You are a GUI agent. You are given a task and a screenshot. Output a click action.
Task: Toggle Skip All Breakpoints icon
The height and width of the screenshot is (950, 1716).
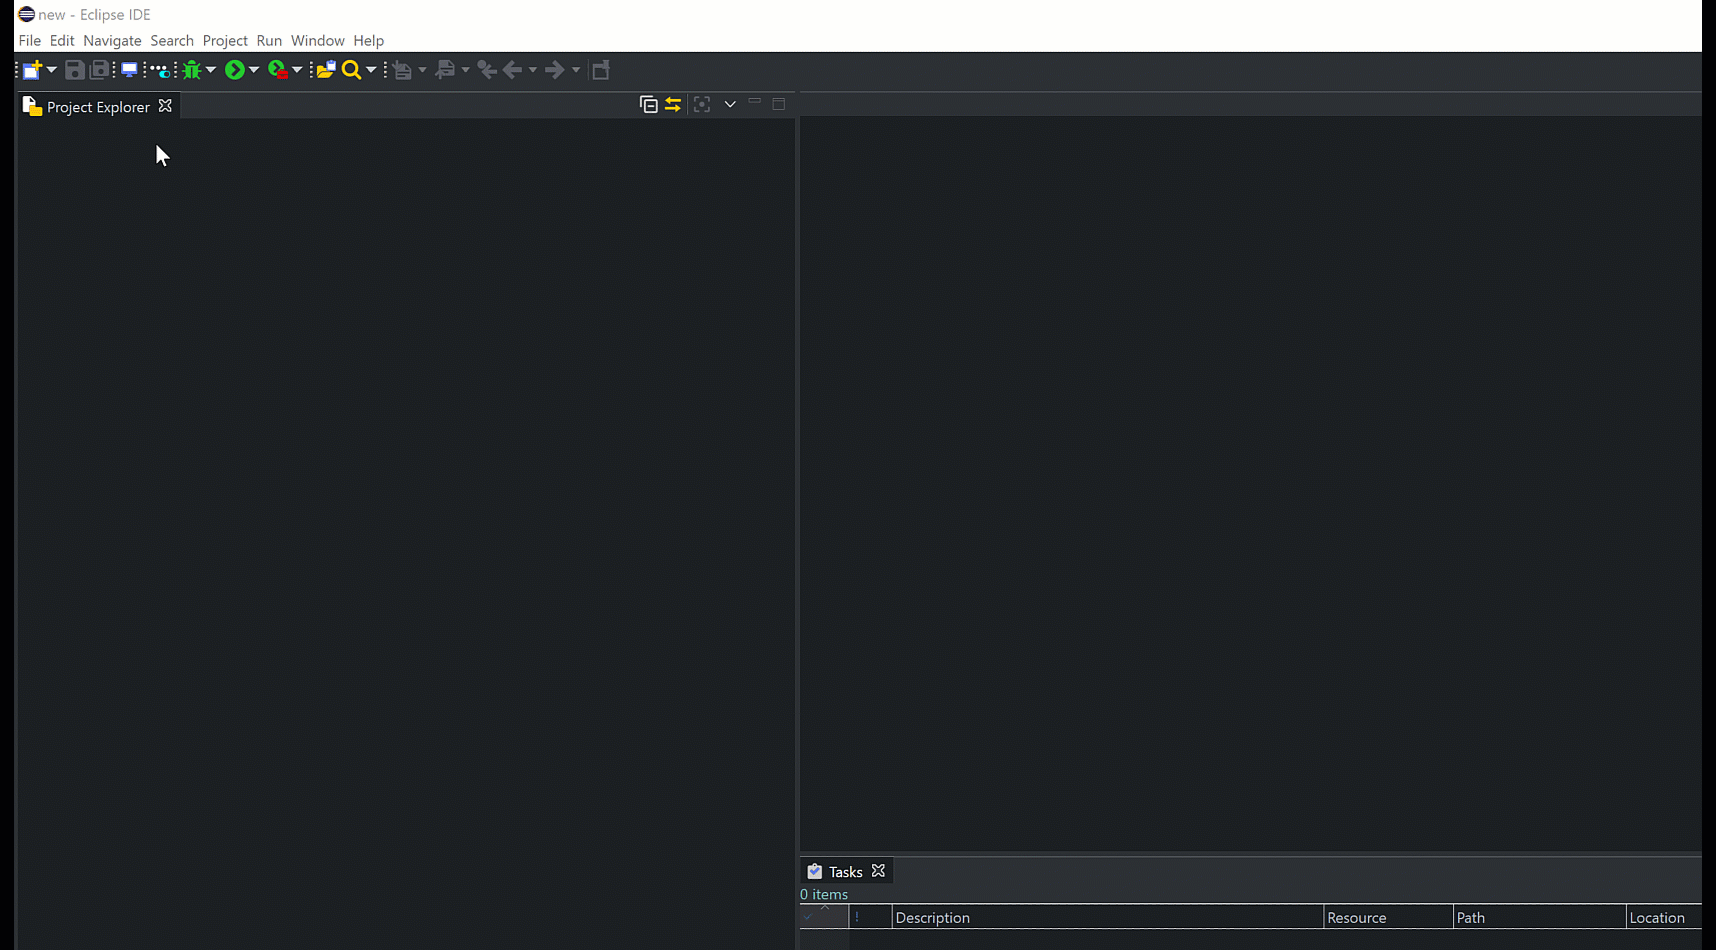coord(160,70)
